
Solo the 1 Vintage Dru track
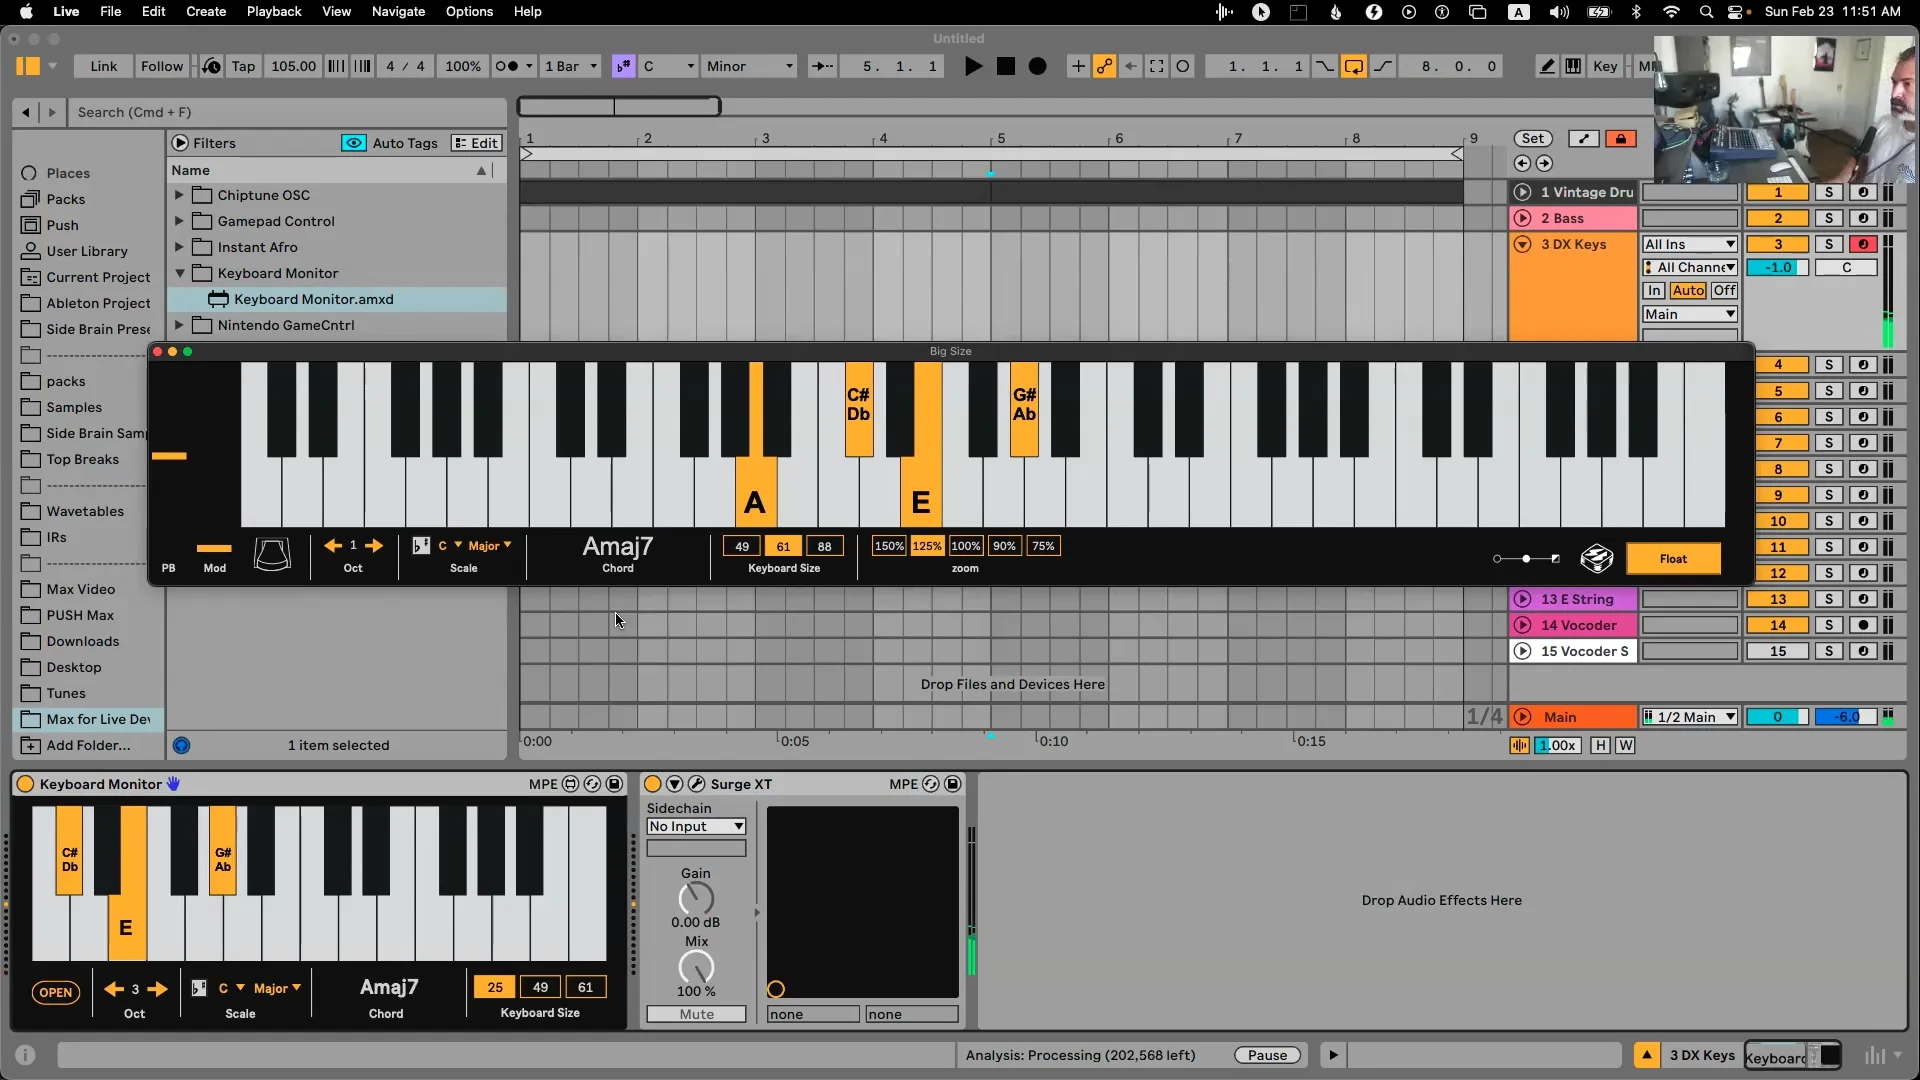1829,192
